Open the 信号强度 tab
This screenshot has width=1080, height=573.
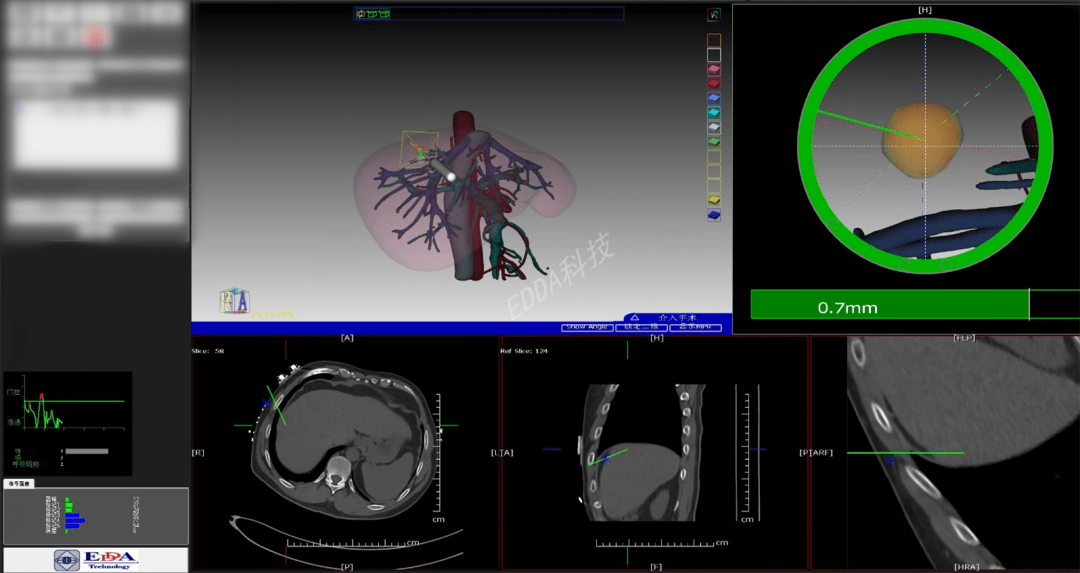(19, 484)
